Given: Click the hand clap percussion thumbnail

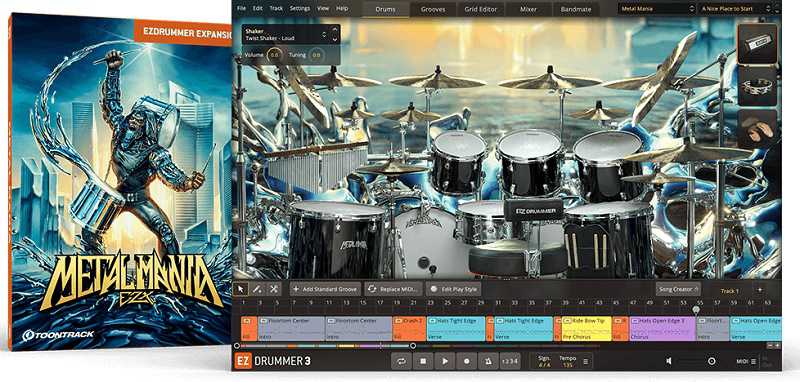Looking at the screenshot, I should coord(757,128).
